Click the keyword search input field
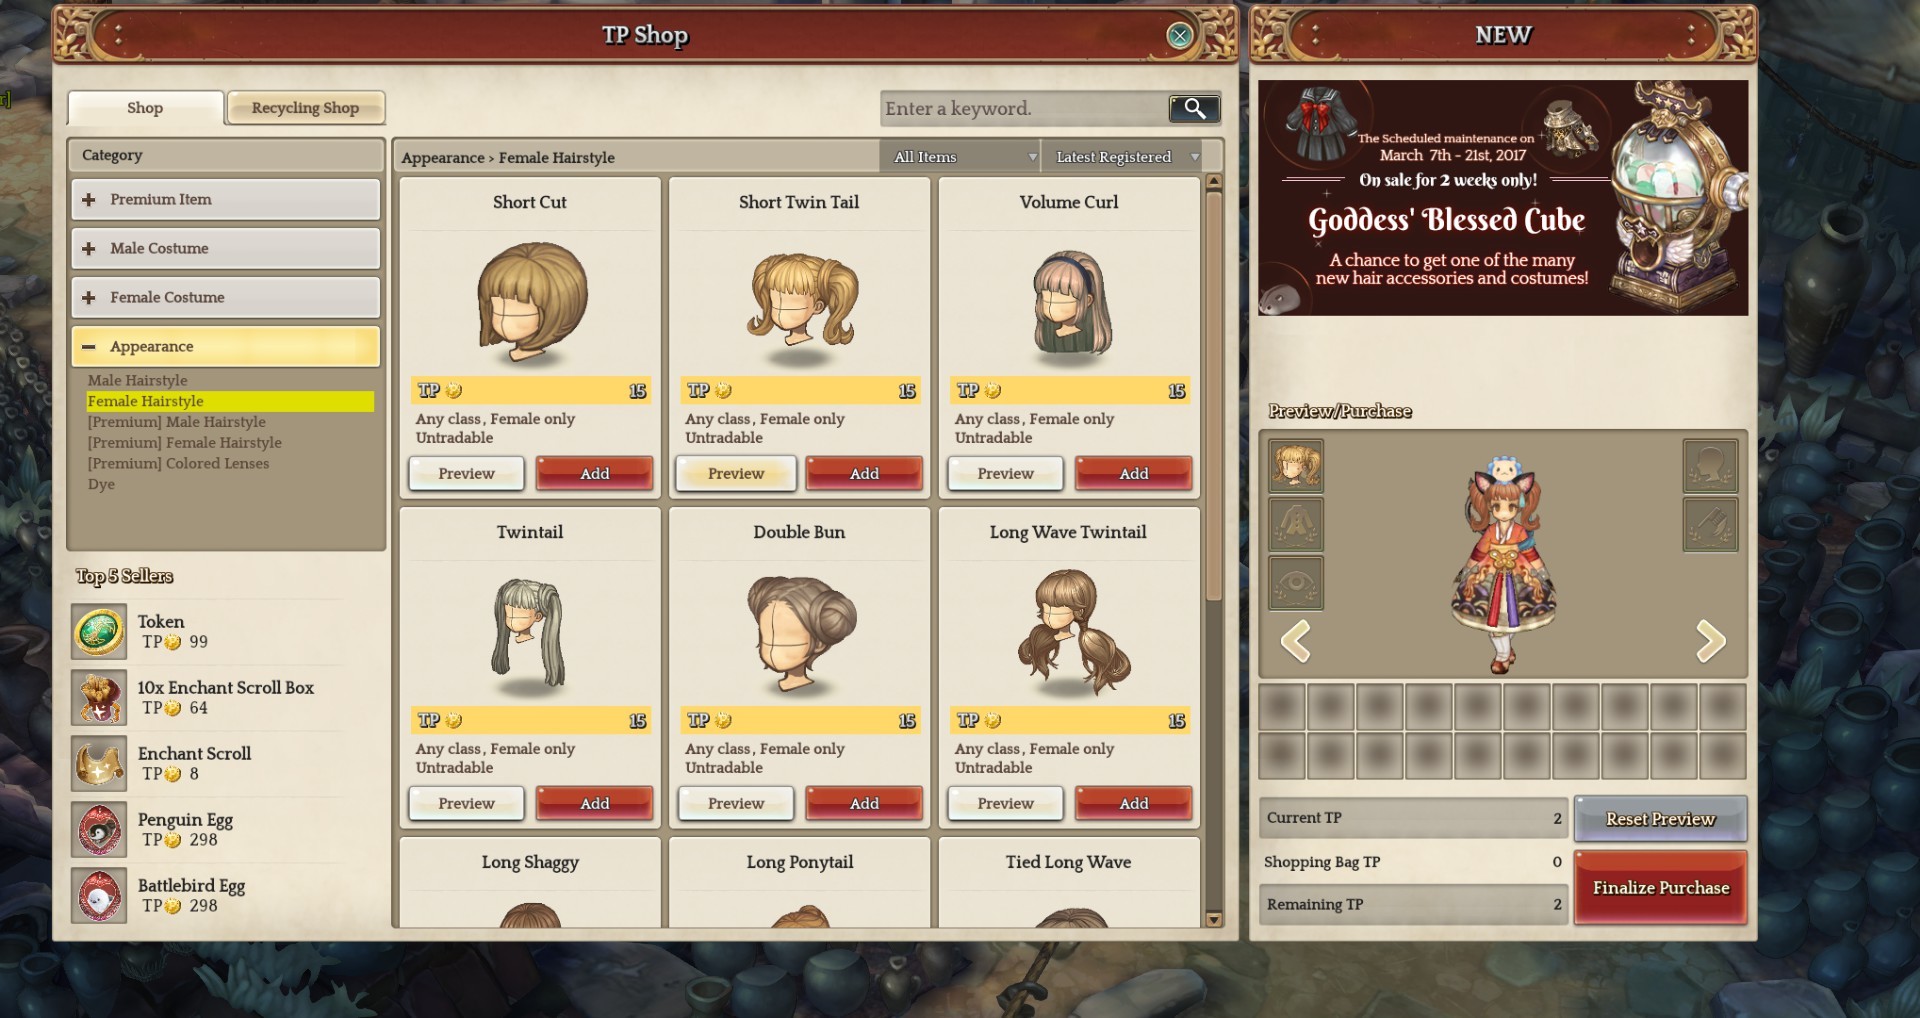 click(x=1024, y=108)
